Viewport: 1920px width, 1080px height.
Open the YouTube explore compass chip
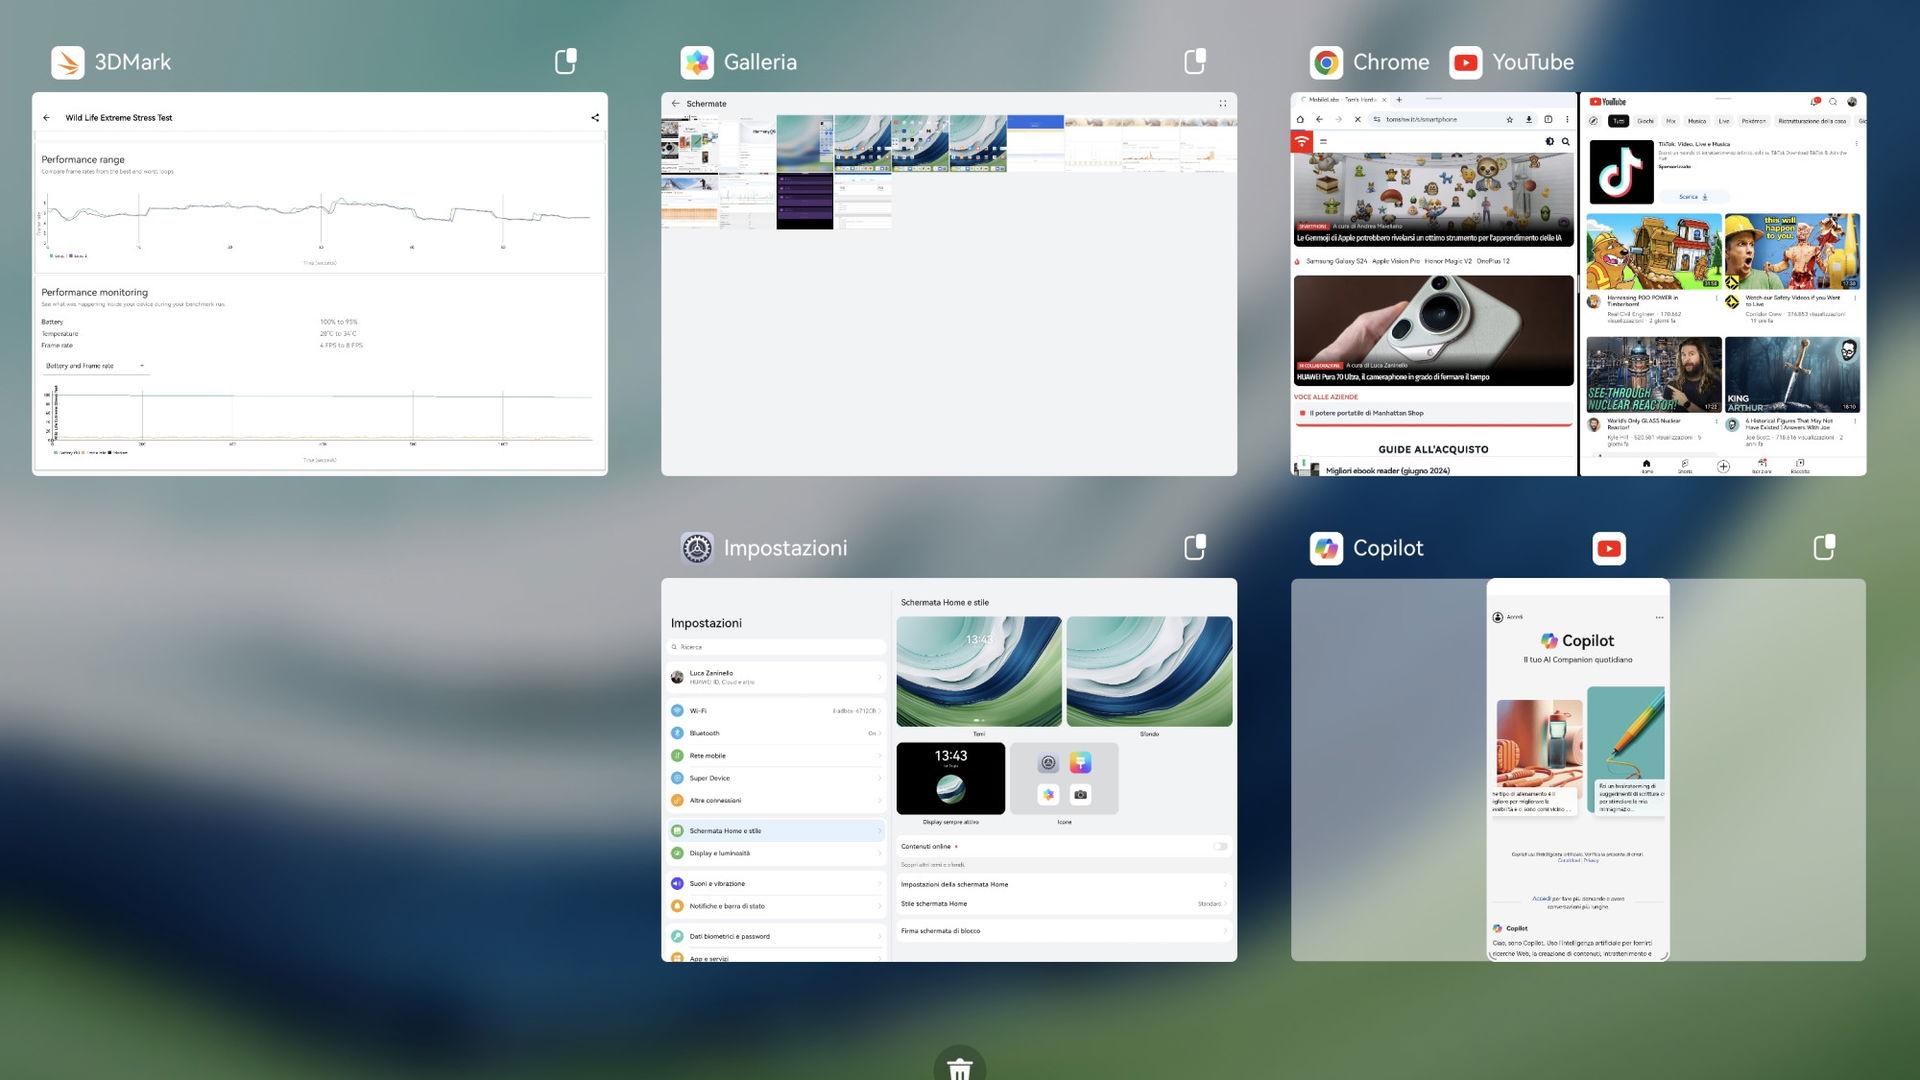click(1593, 121)
